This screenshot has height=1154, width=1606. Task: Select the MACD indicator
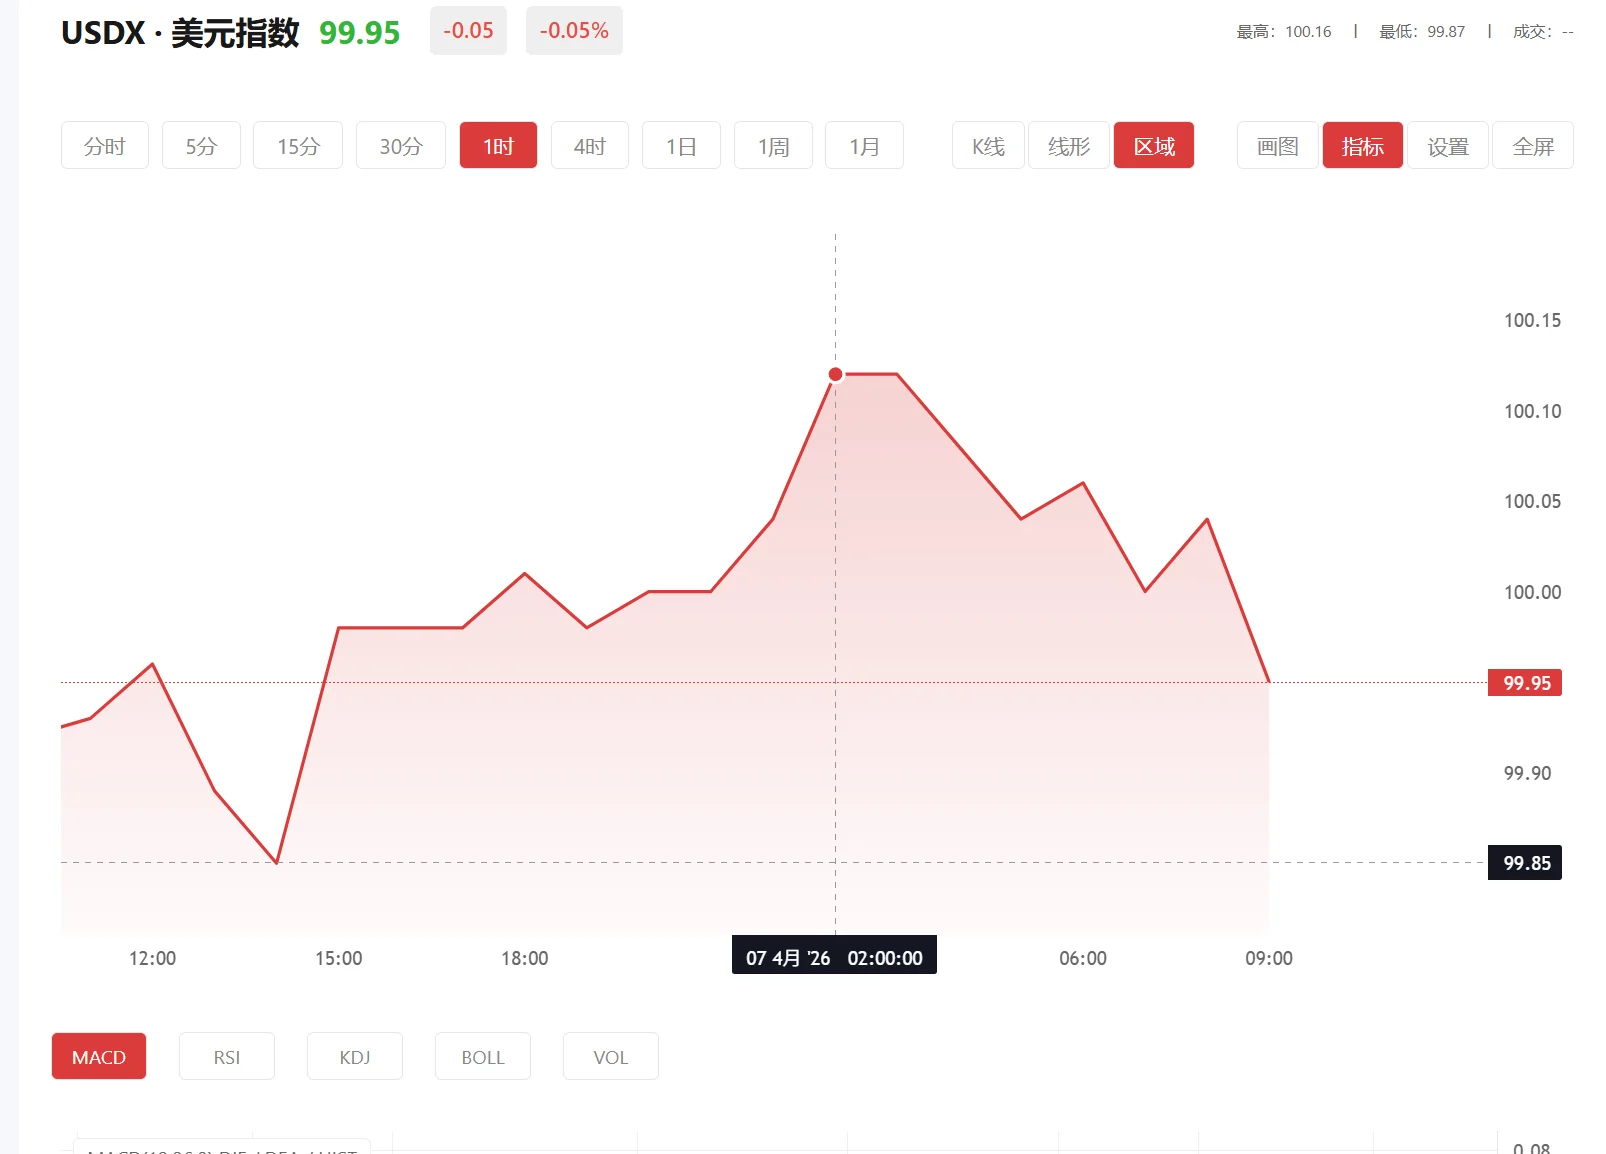[99, 1057]
